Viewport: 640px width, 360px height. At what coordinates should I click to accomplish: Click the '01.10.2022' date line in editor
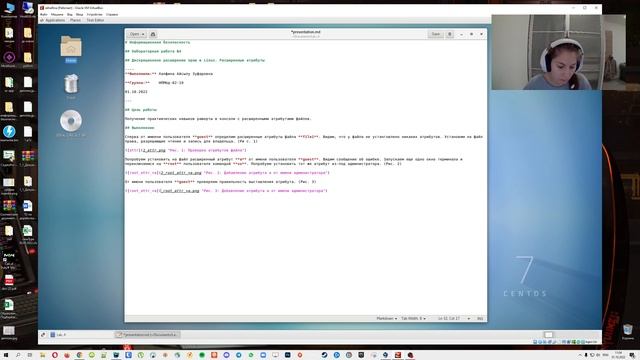[x=136, y=92]
